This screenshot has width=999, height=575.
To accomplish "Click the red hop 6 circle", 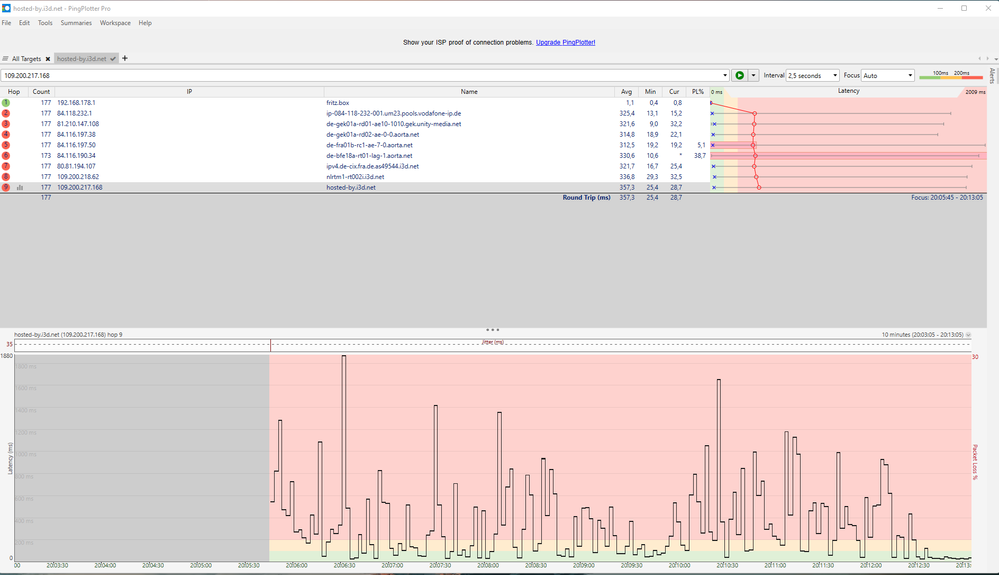I will click(6, 155).
